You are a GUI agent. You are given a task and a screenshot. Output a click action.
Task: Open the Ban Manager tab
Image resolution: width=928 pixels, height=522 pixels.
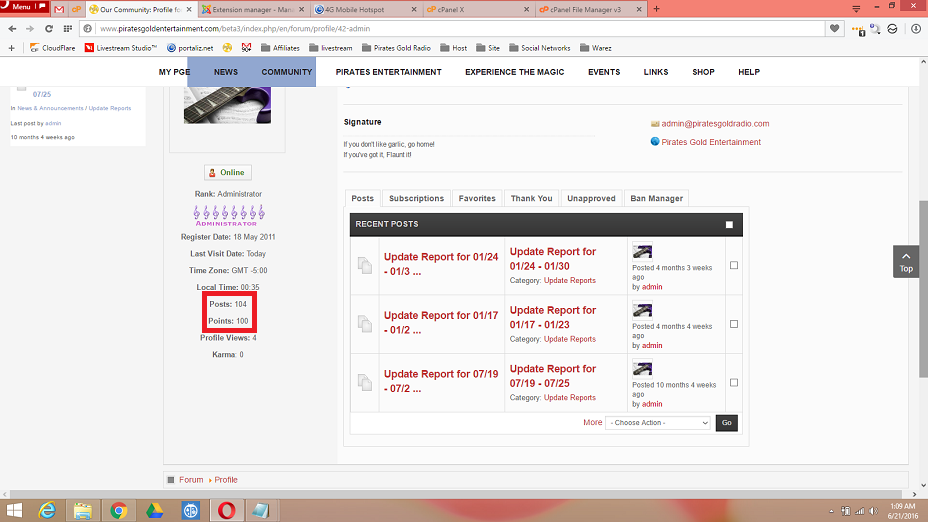click(x=656, y=199)
